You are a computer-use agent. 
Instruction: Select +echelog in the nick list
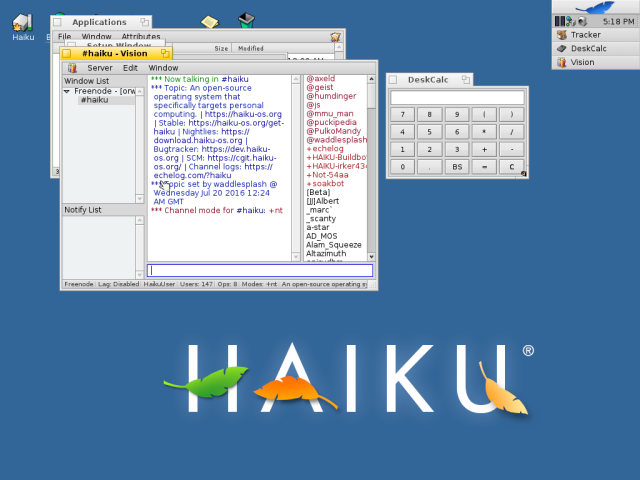tap(325, 149)
